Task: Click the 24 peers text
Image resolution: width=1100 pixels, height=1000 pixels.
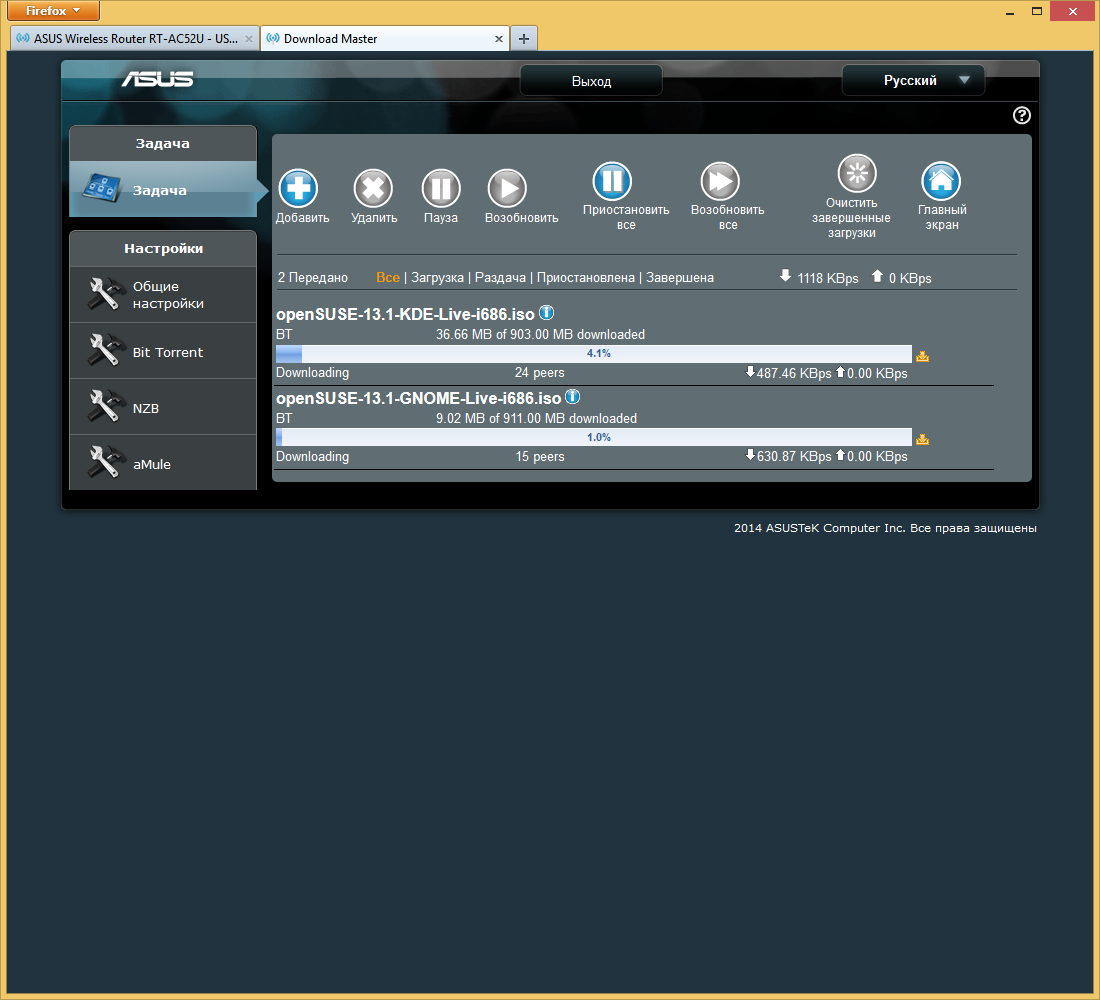Action: point(539,373)
